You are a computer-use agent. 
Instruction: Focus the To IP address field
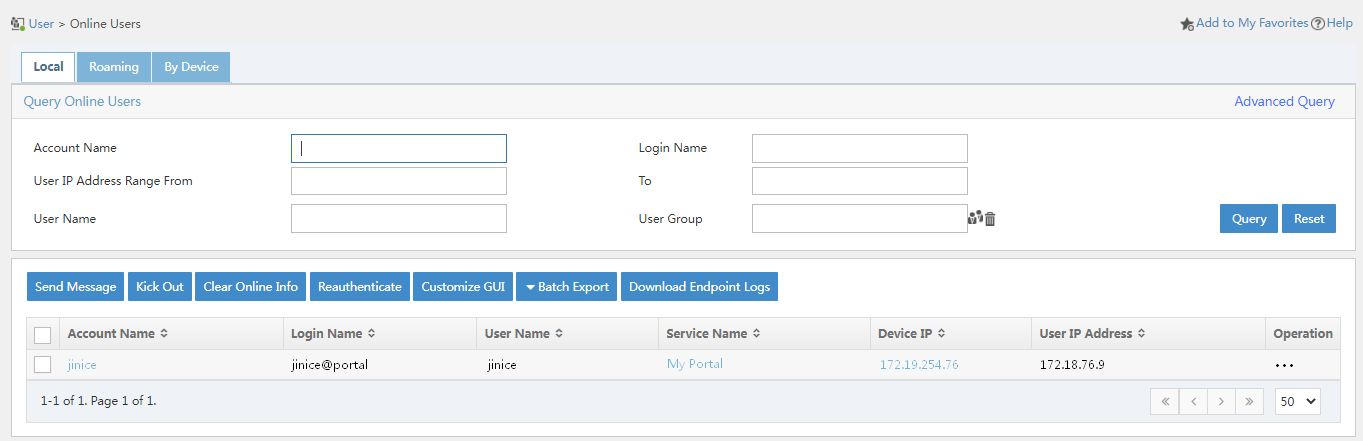click(x=860, y=181)
